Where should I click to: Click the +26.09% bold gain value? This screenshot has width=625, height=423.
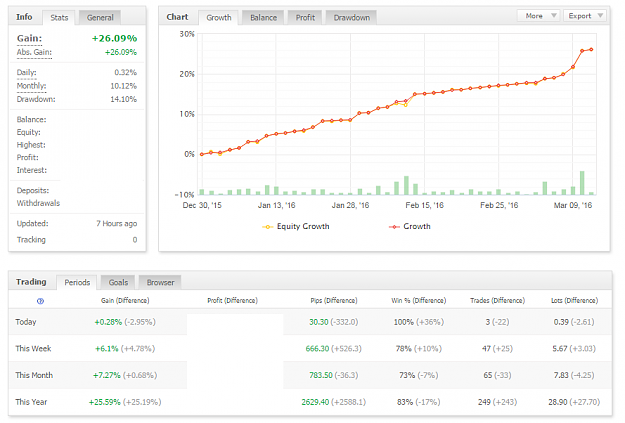(x=114, y=38)
